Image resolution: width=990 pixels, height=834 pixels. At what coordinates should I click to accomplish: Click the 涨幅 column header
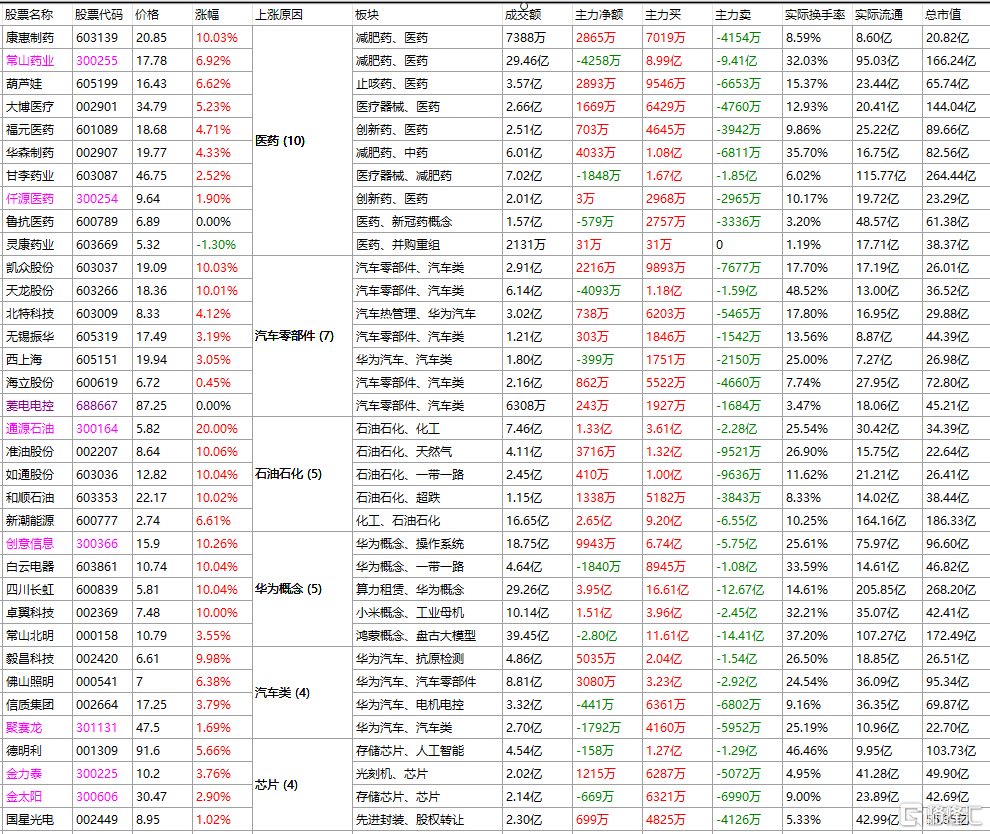click(x=207, y=15)
